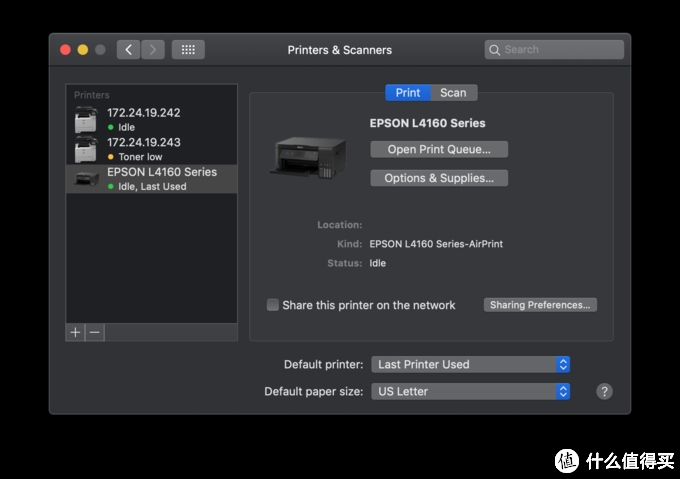Open help with question mark button

604,391
